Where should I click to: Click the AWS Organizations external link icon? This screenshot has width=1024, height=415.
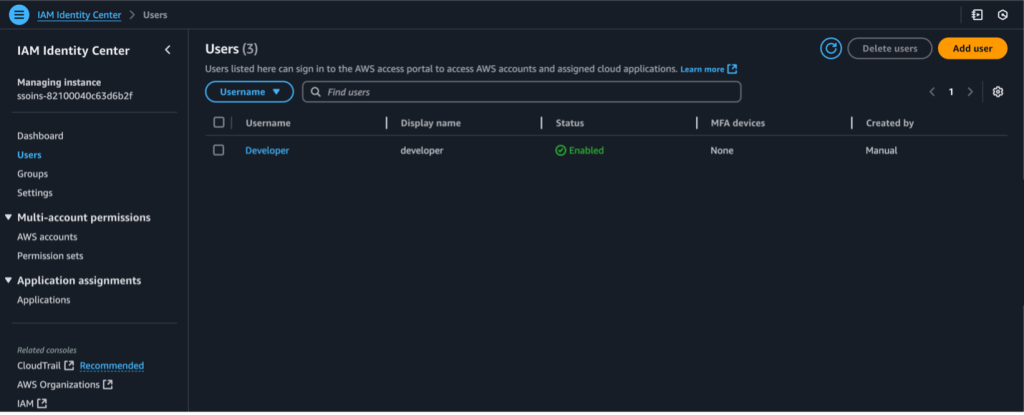[x=108, y=385]
